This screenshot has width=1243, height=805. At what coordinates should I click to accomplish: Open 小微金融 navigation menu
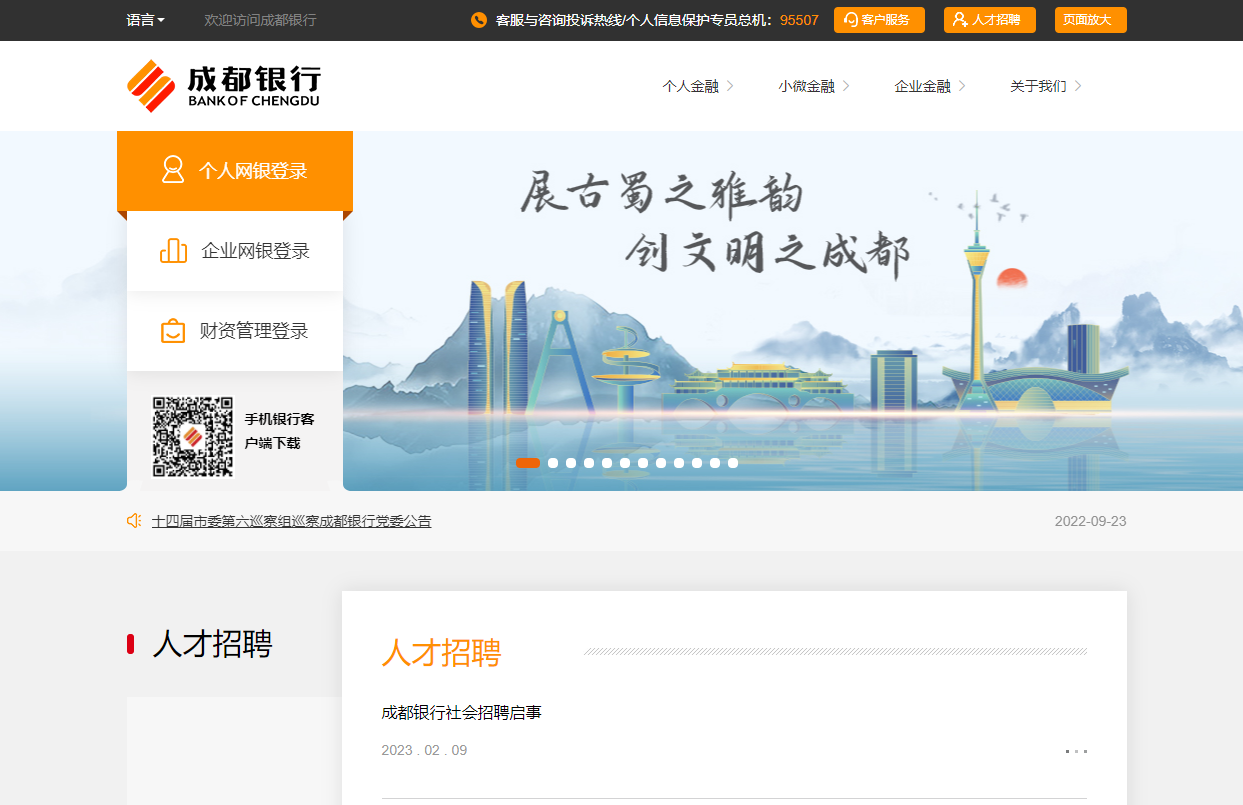point(806,86)
